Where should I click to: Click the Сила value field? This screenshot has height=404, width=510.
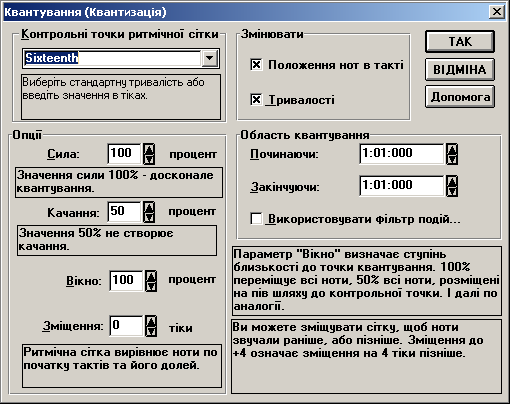click(x=125, y=154)
